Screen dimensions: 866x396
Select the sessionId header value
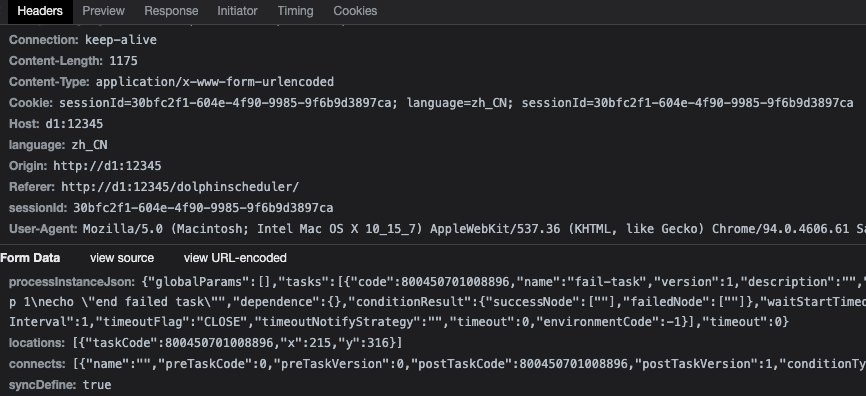pyautogui.click(x=203, y=208)
